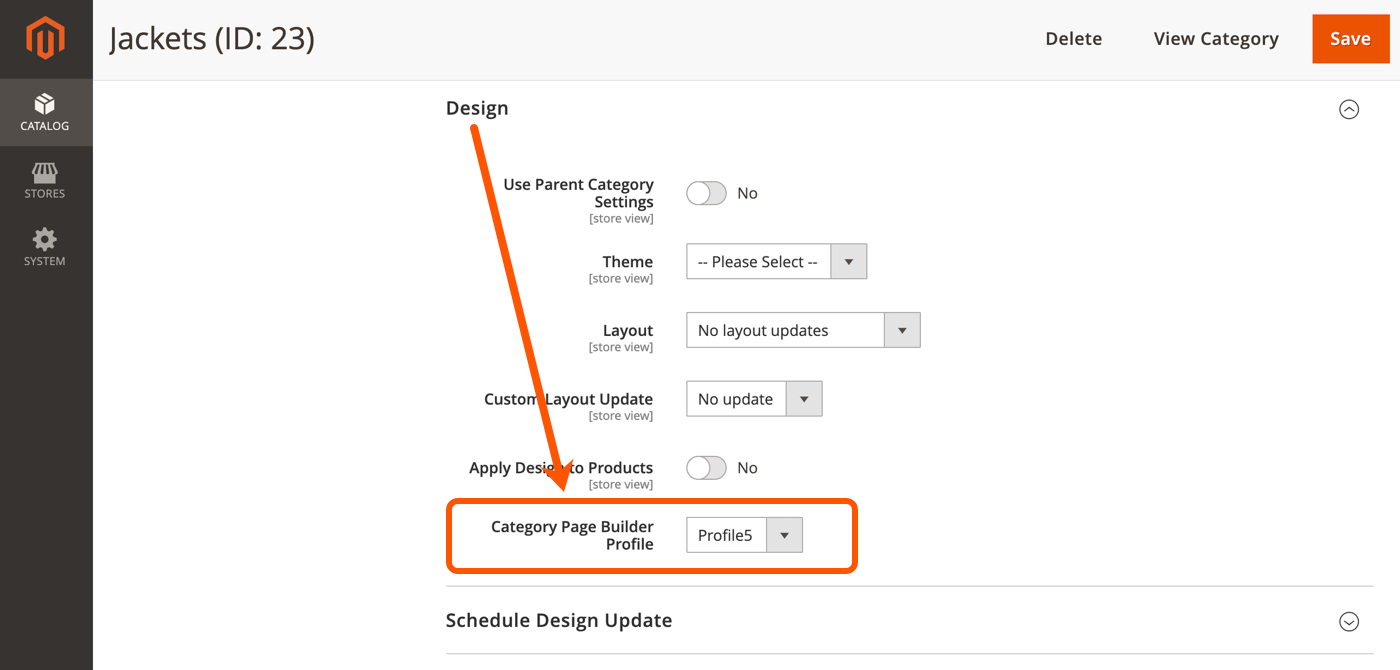The height and width of the screenshot is (670, 1400).
Task: Click the Schedule Design Update heading
Action: (x=559, y=620)
